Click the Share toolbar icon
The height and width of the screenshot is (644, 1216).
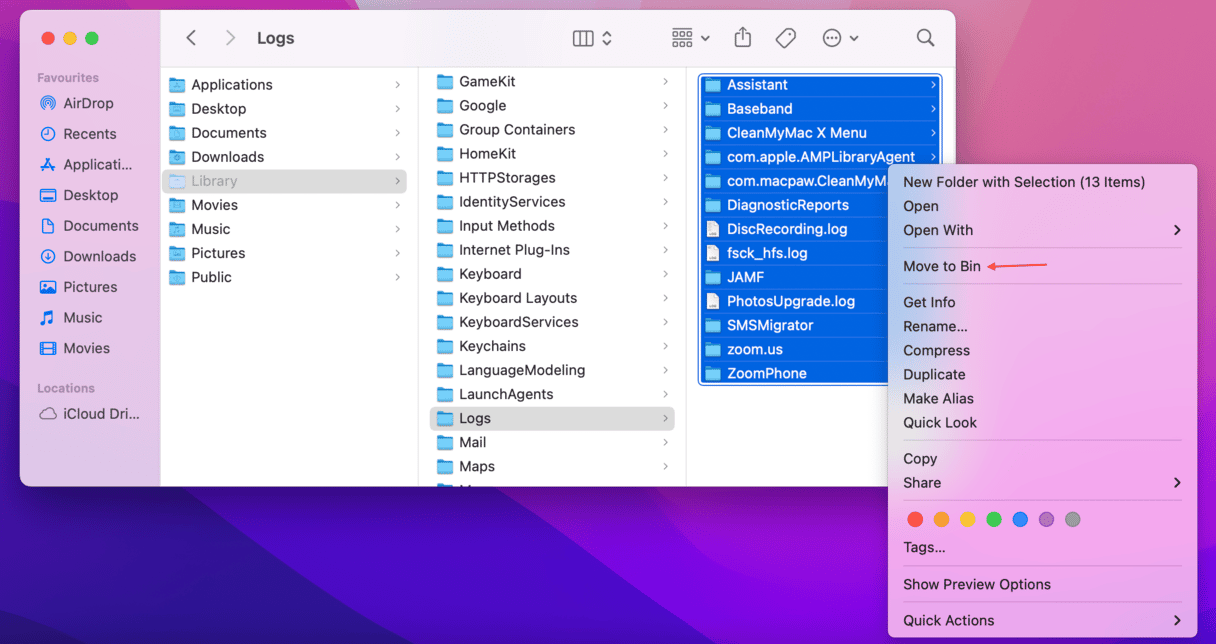(x=742, y=38)
